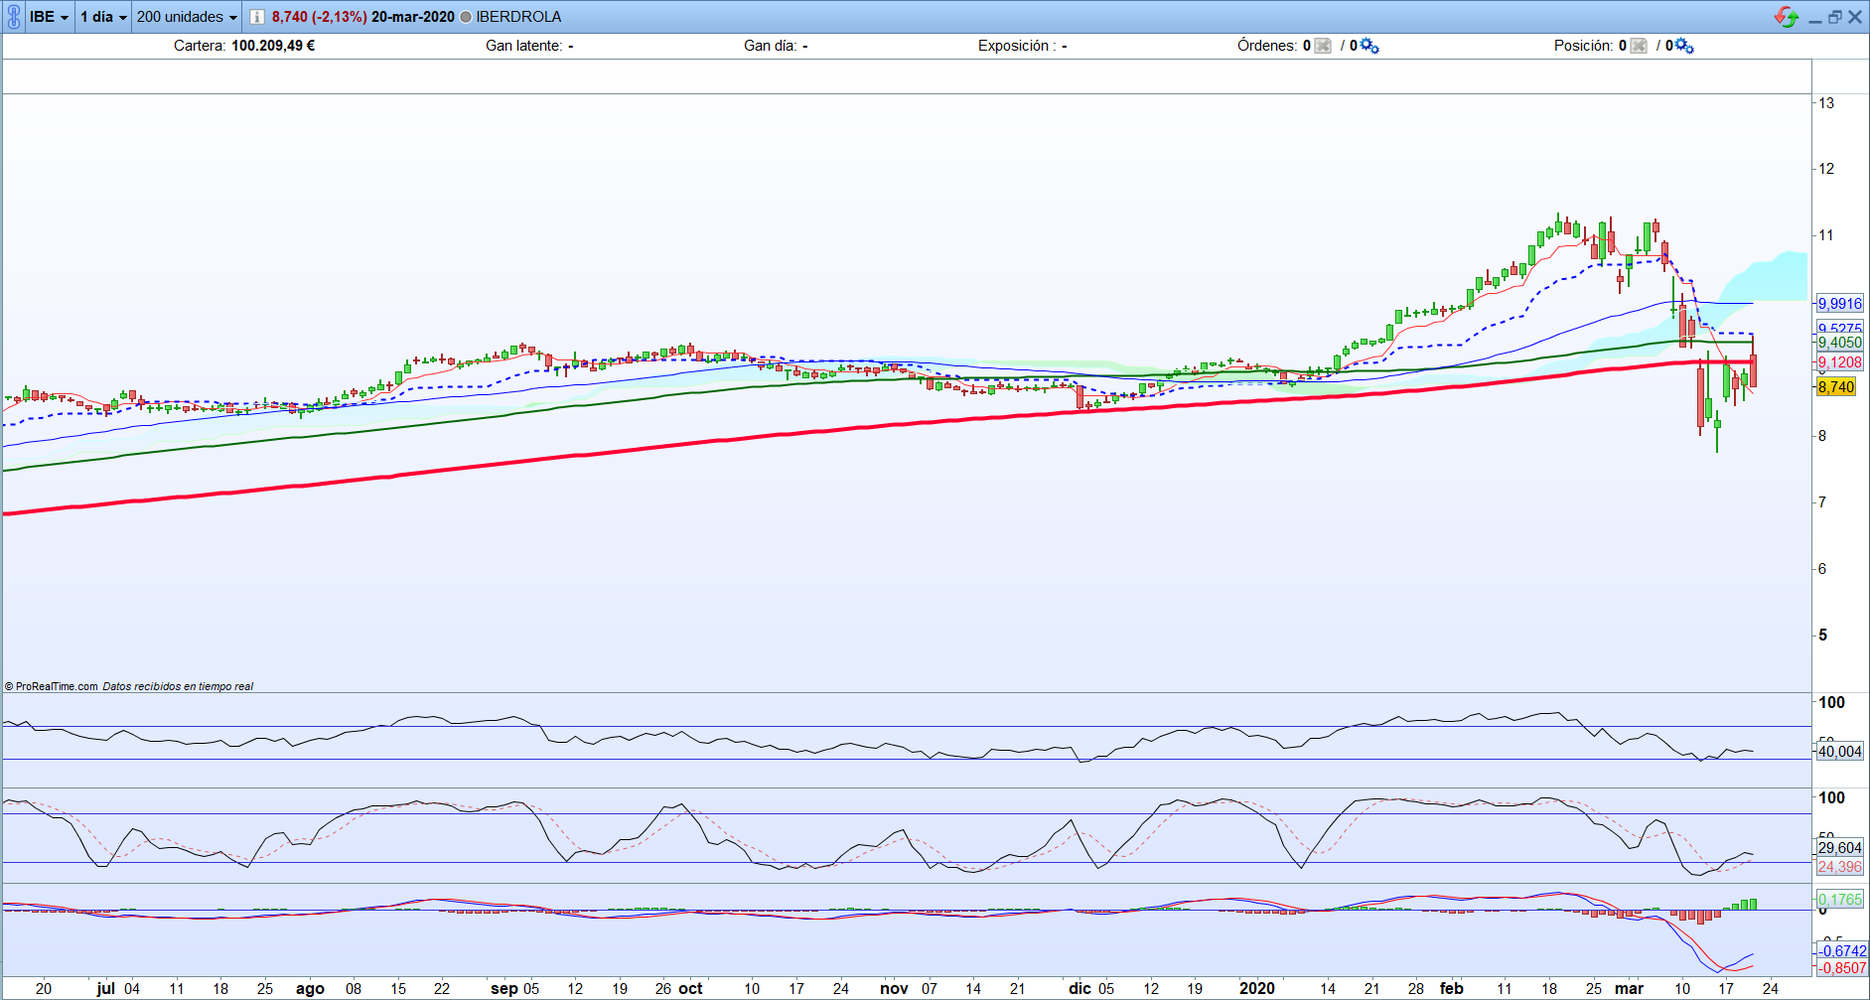The width and height of the screenshot is (1870, 1000).
Task: Open the instrument info icon
Action: (257, 17)
